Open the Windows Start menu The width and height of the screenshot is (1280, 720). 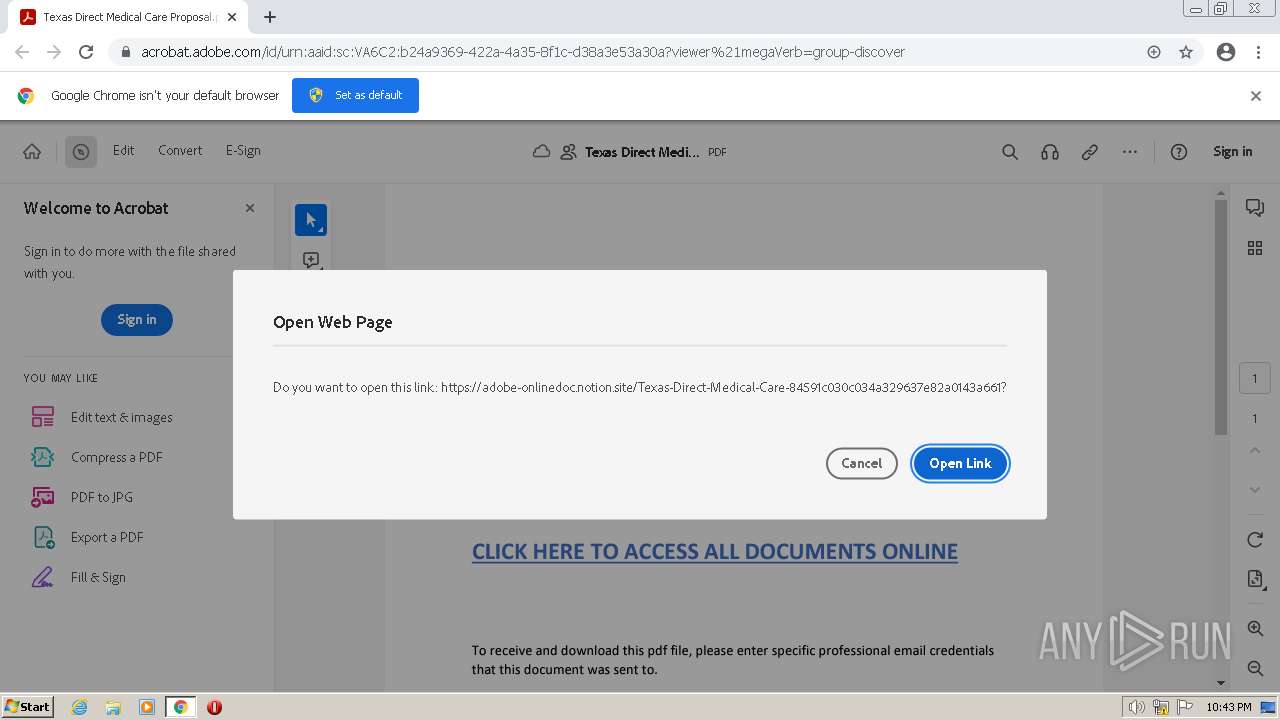28,706
